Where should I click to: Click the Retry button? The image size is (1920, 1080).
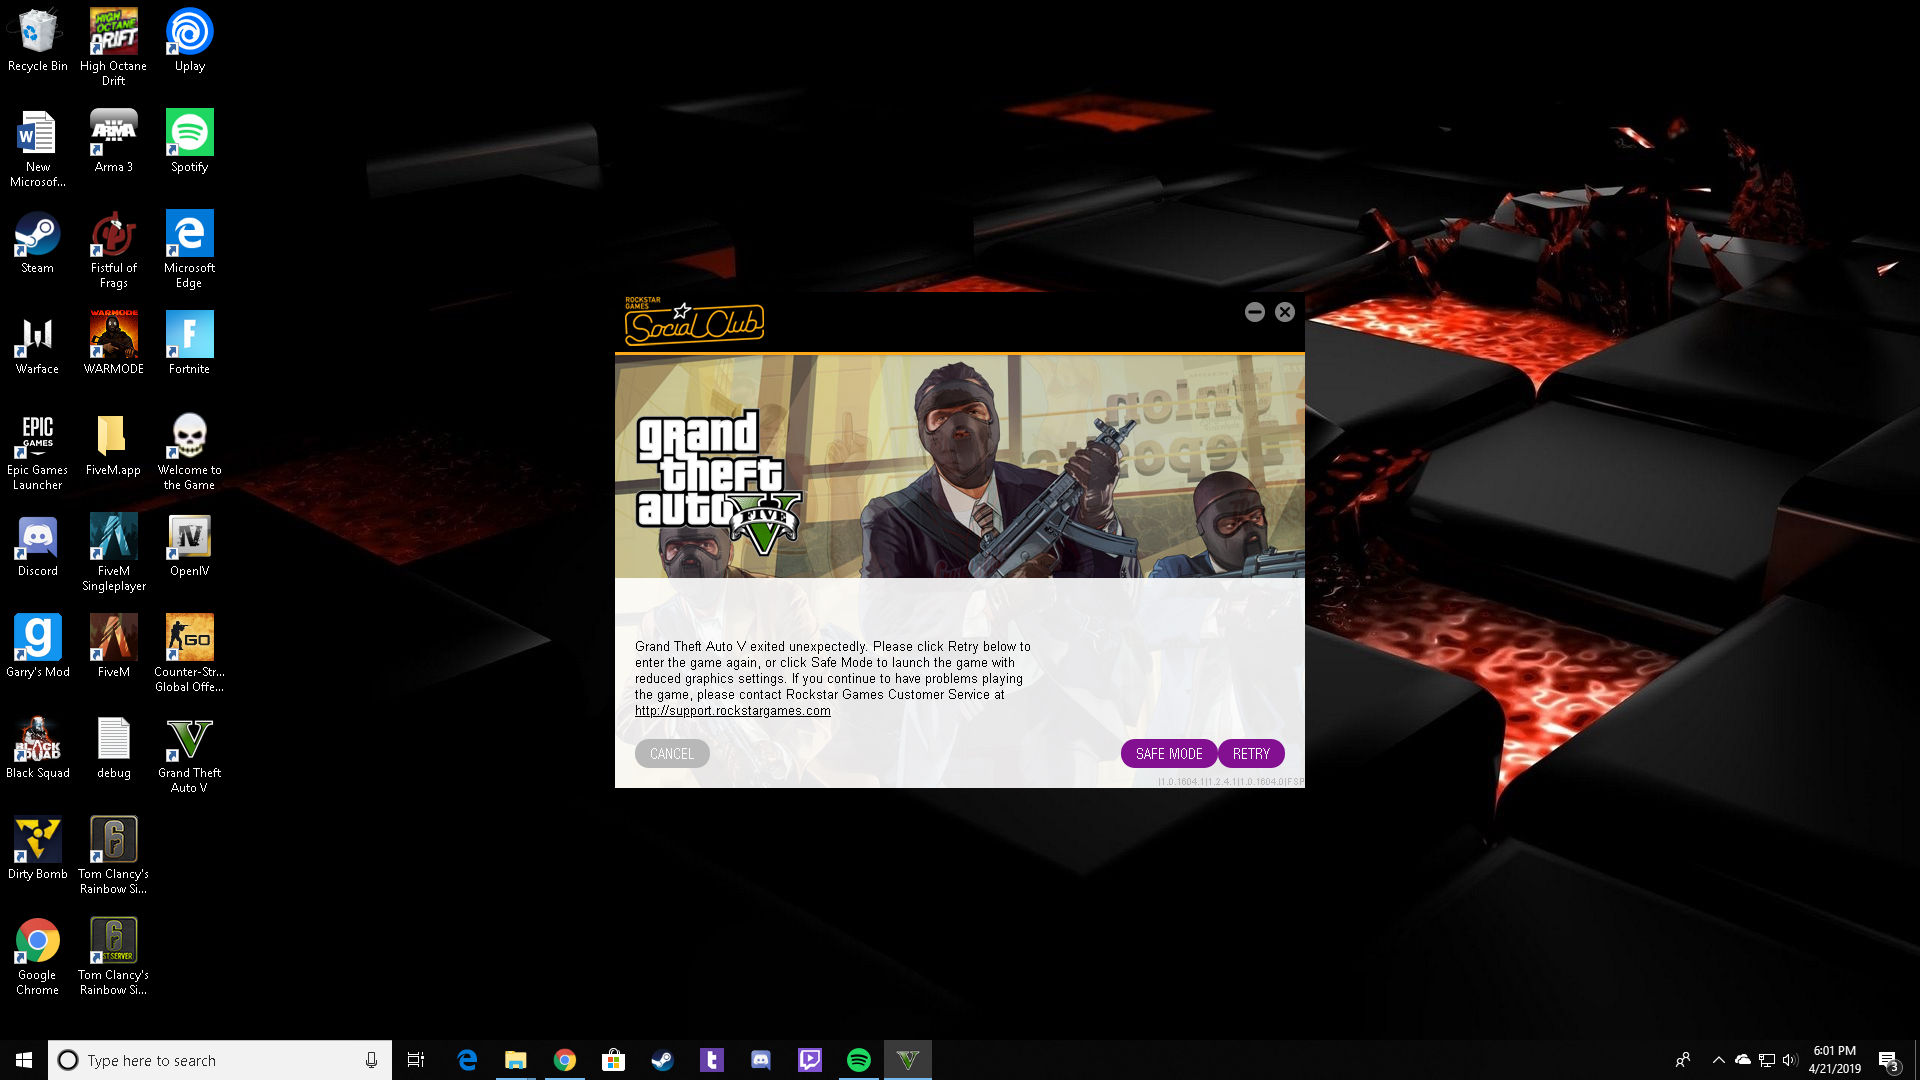[x=1251, y=754]
